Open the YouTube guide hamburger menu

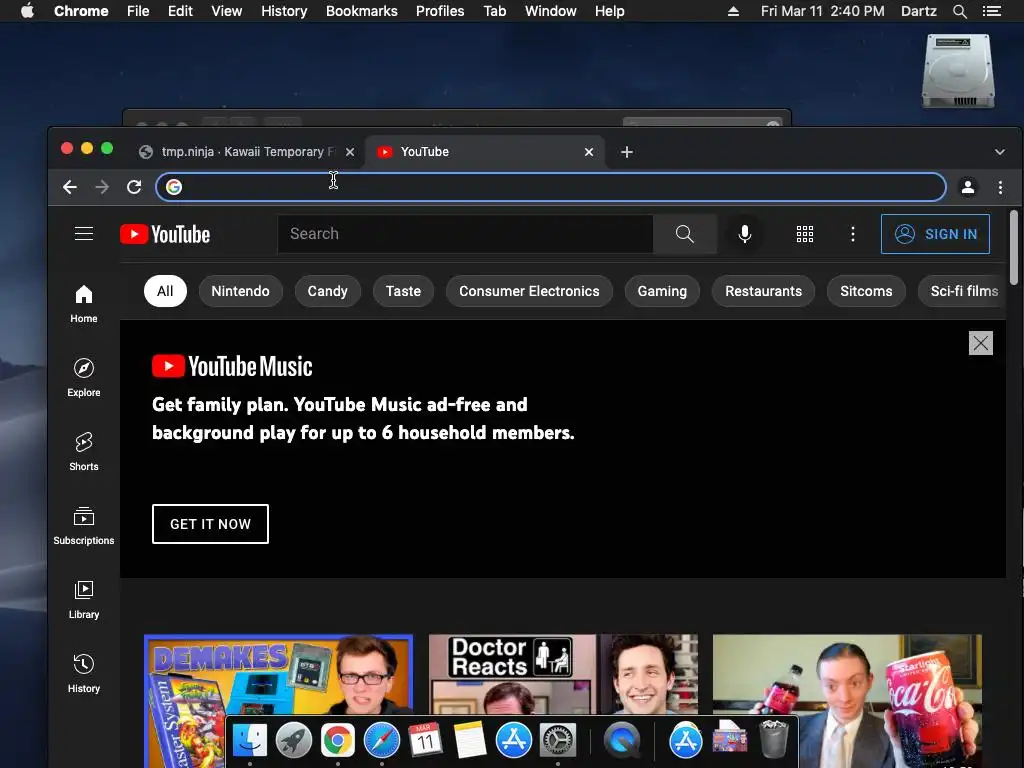(84, 234)
